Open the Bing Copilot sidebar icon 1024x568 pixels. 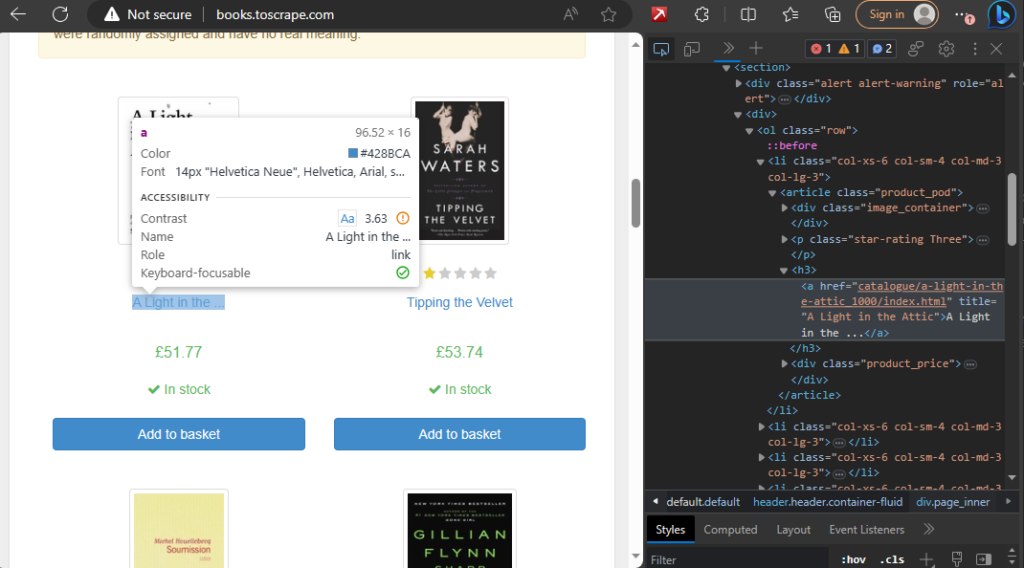[x=1000, y=14]
